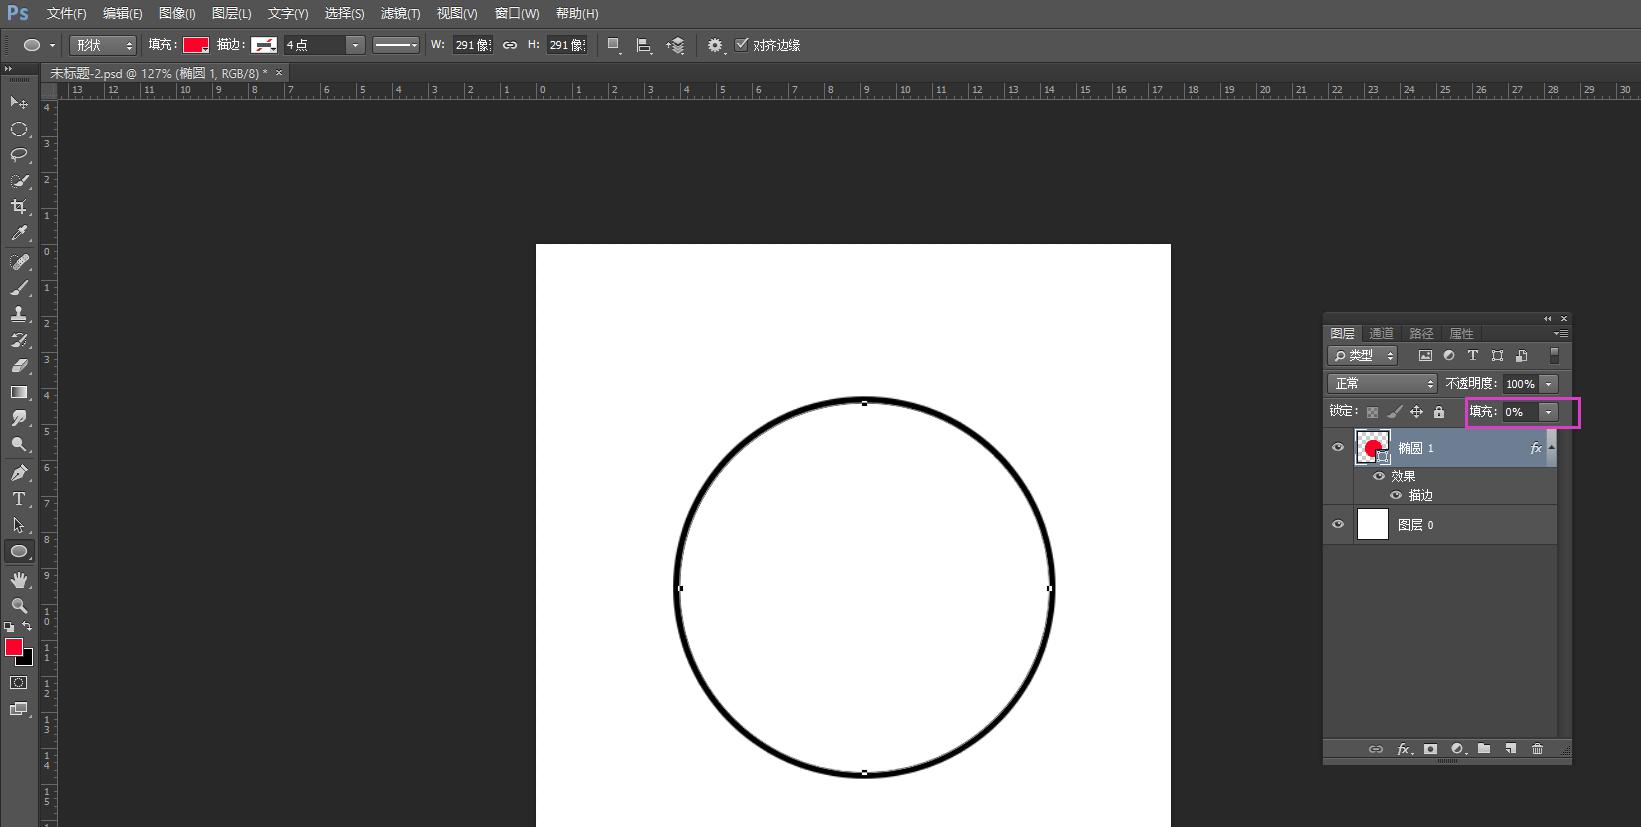This screenshot has height=827, width=1641.
Task: Select the Elliptical Marquee tool
Action: pos(18,129)
